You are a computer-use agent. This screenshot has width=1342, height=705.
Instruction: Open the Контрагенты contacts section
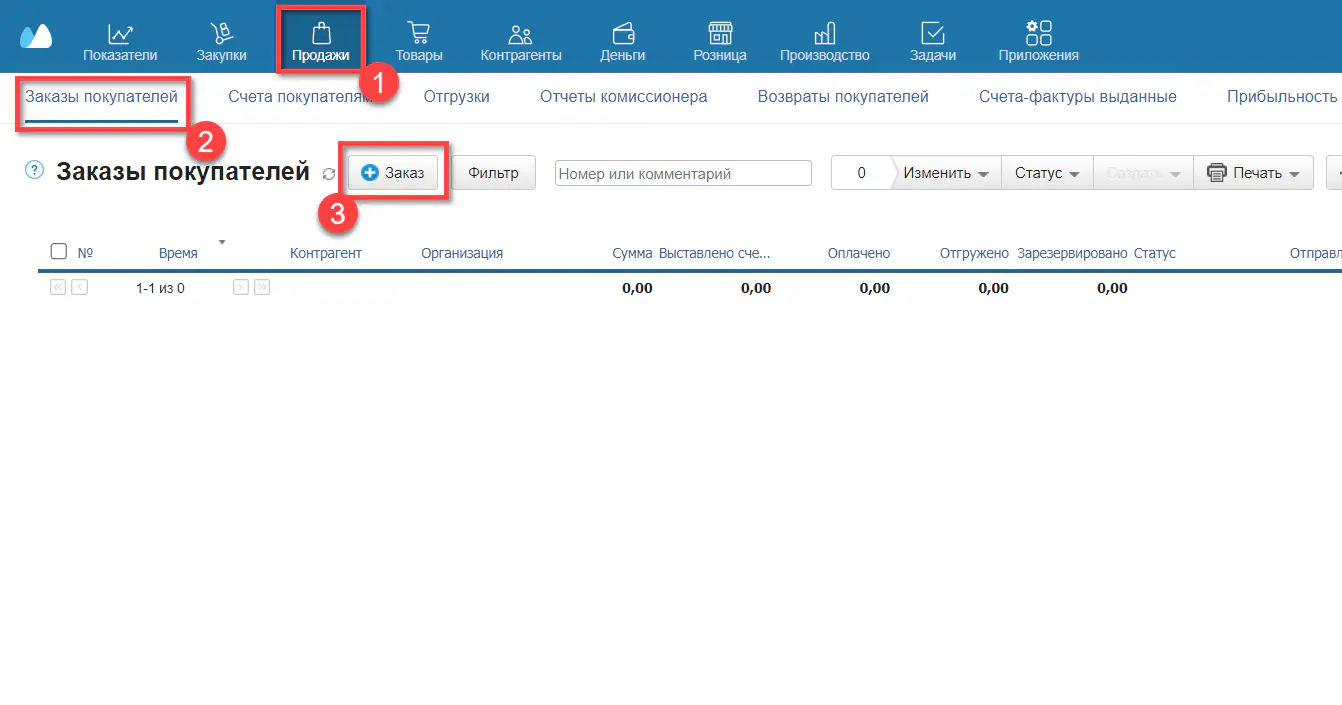521,43
